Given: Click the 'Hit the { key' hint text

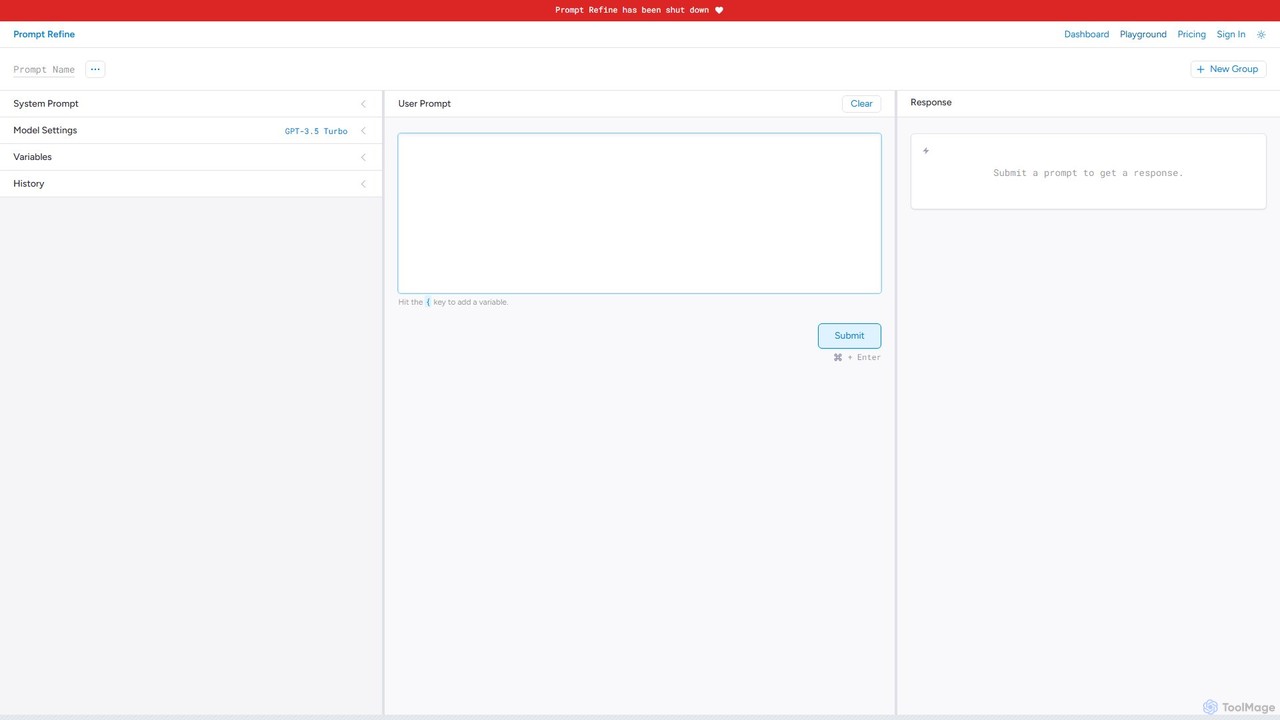Looking at the screenshot, I should click(x=453, y=302).
